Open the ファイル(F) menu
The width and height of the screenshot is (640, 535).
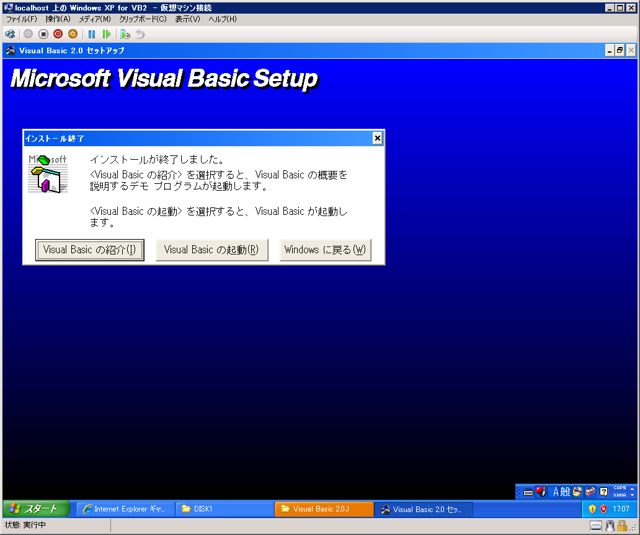[21, 19]
